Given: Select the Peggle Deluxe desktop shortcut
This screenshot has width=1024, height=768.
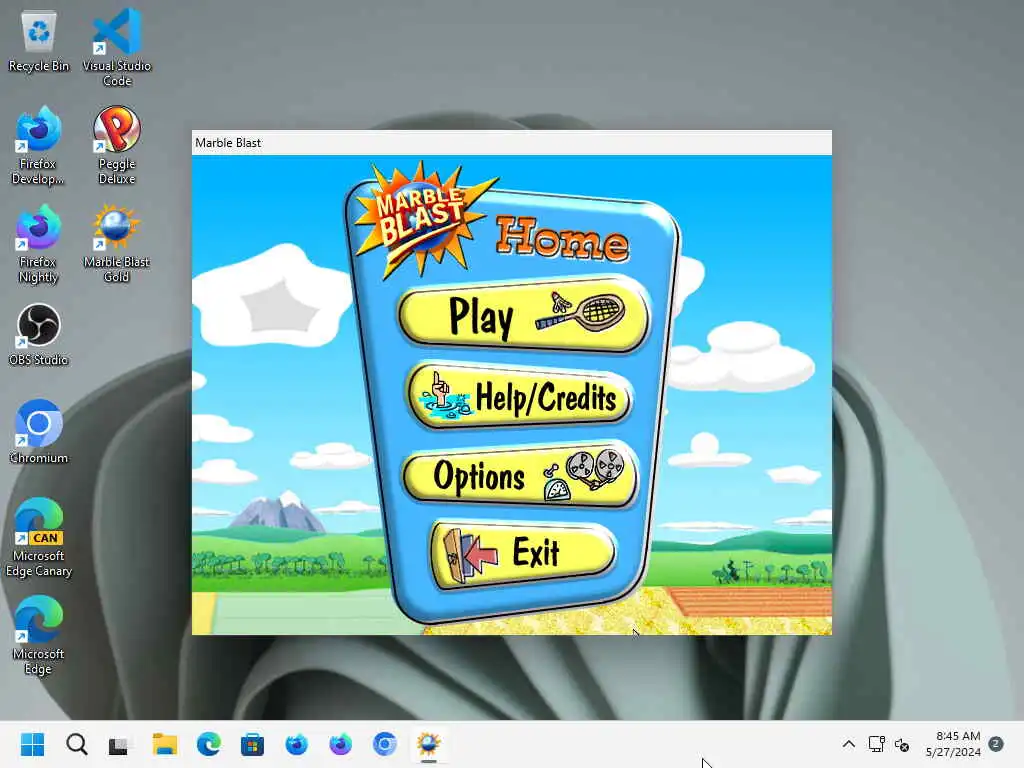Looking at the screenshot, I should pyautogui.click(x=117, y=146).
